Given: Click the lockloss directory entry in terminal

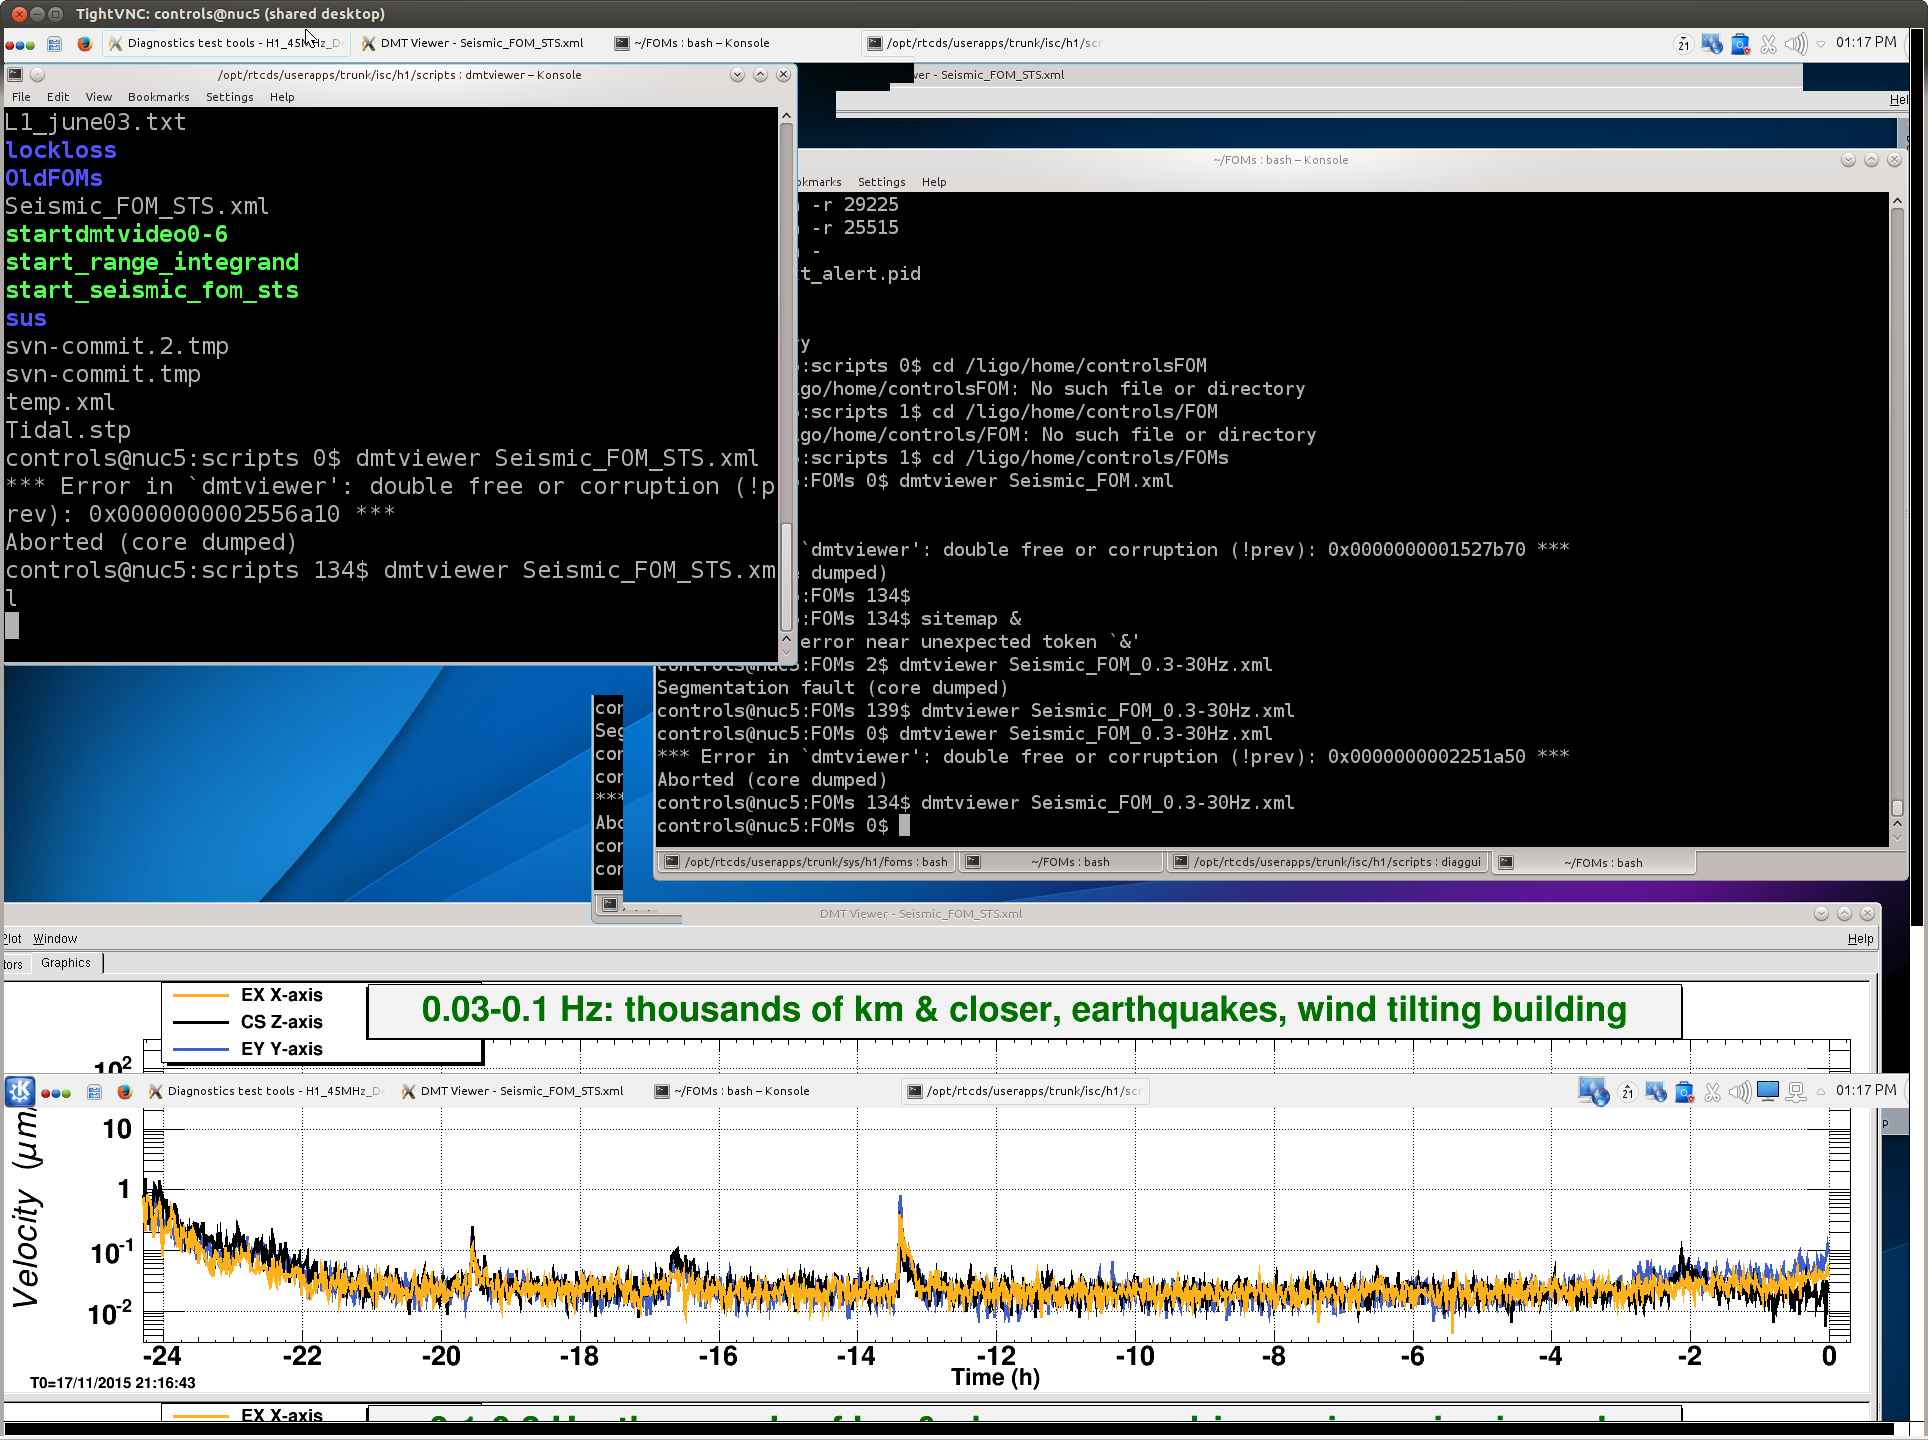Looking at the screenshot, I should [61, 150].
